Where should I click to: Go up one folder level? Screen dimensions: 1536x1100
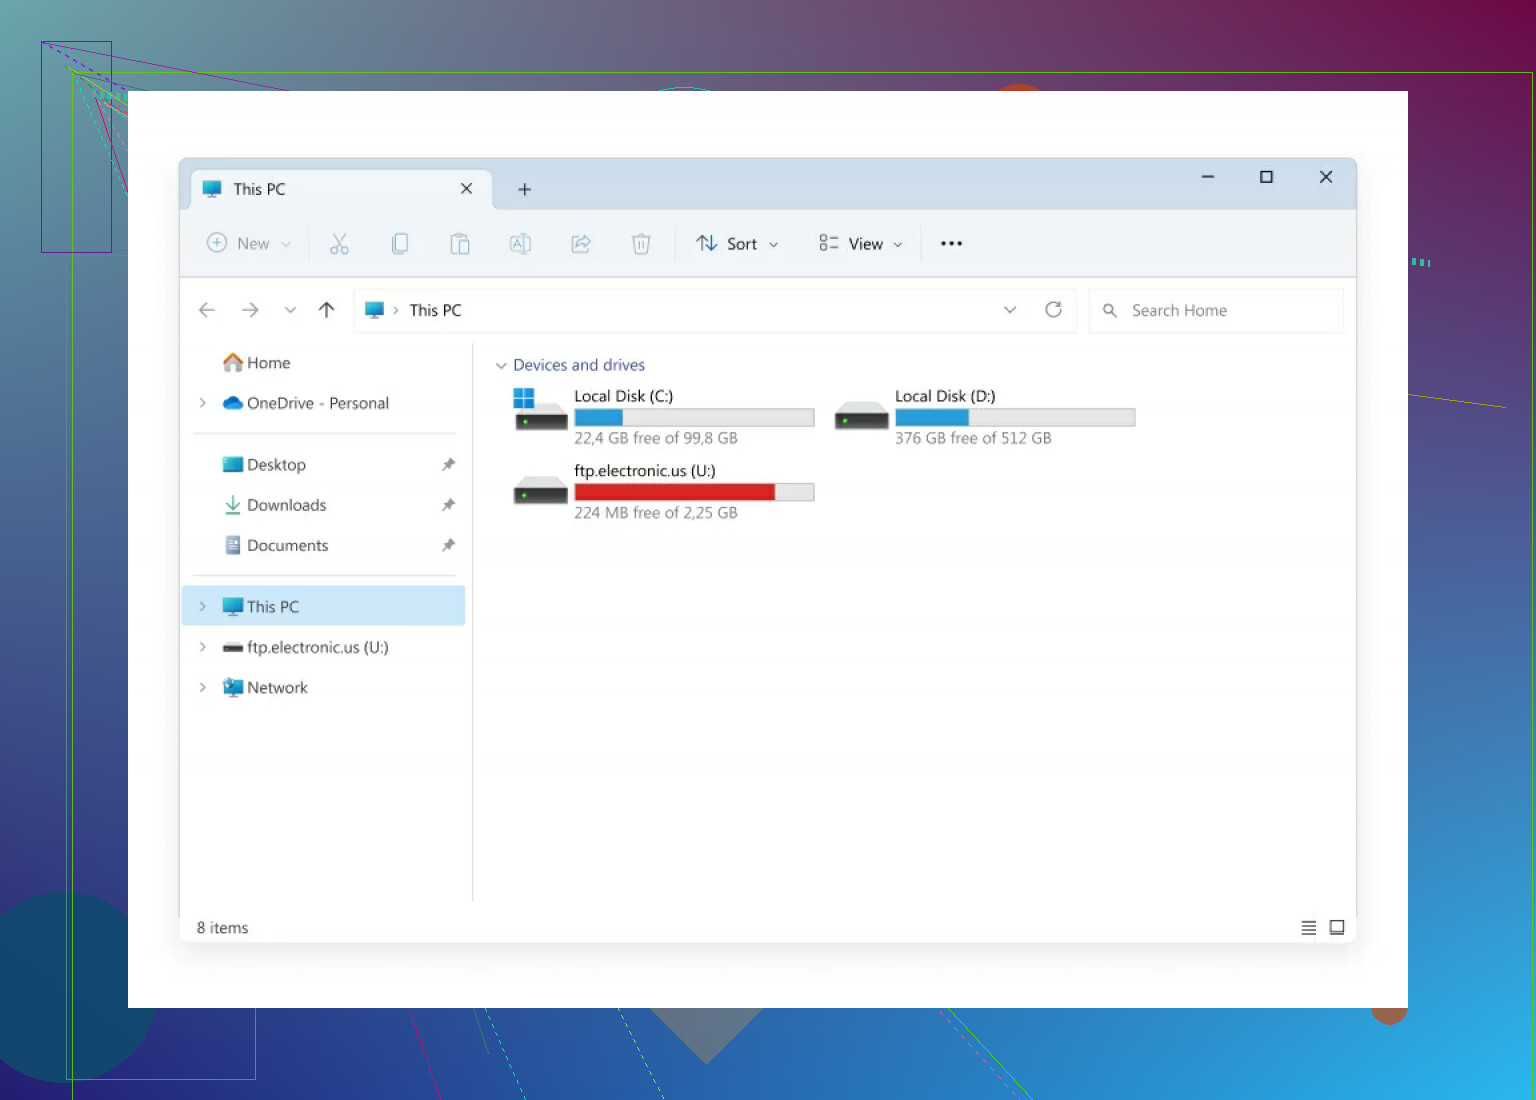click(x=326, y=310)
